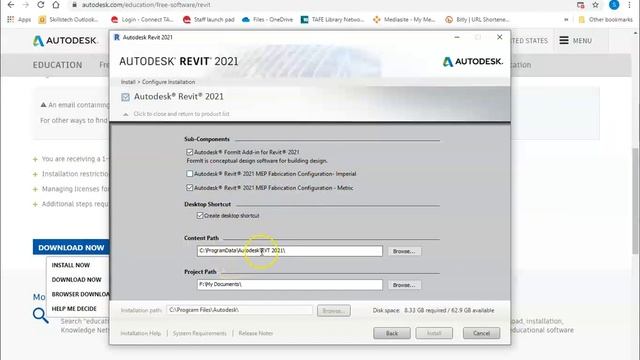The width and height of the screenshot is (640, 360).
Task: Reload the page with refresh icon
Action: (x=41, y=5)
